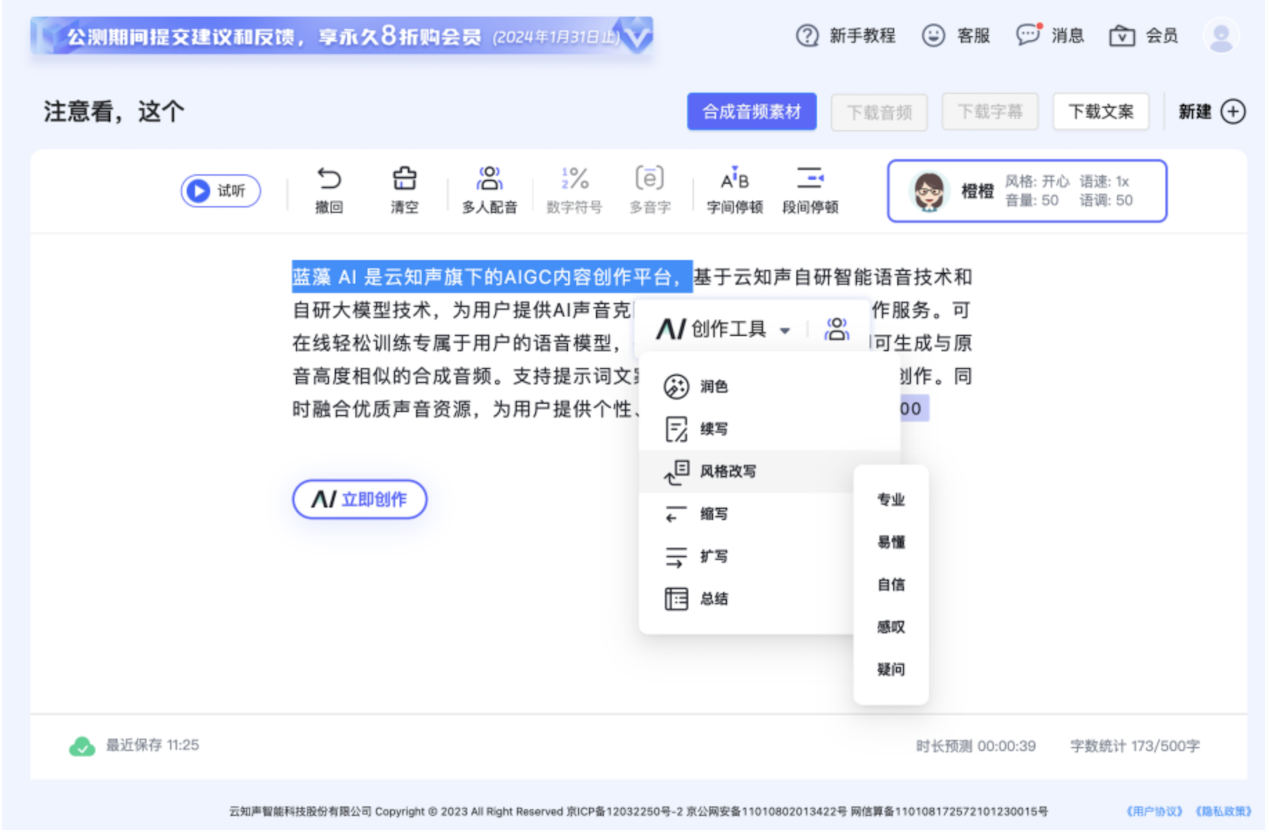Click the document title 注意看，这个

(114, 112)
